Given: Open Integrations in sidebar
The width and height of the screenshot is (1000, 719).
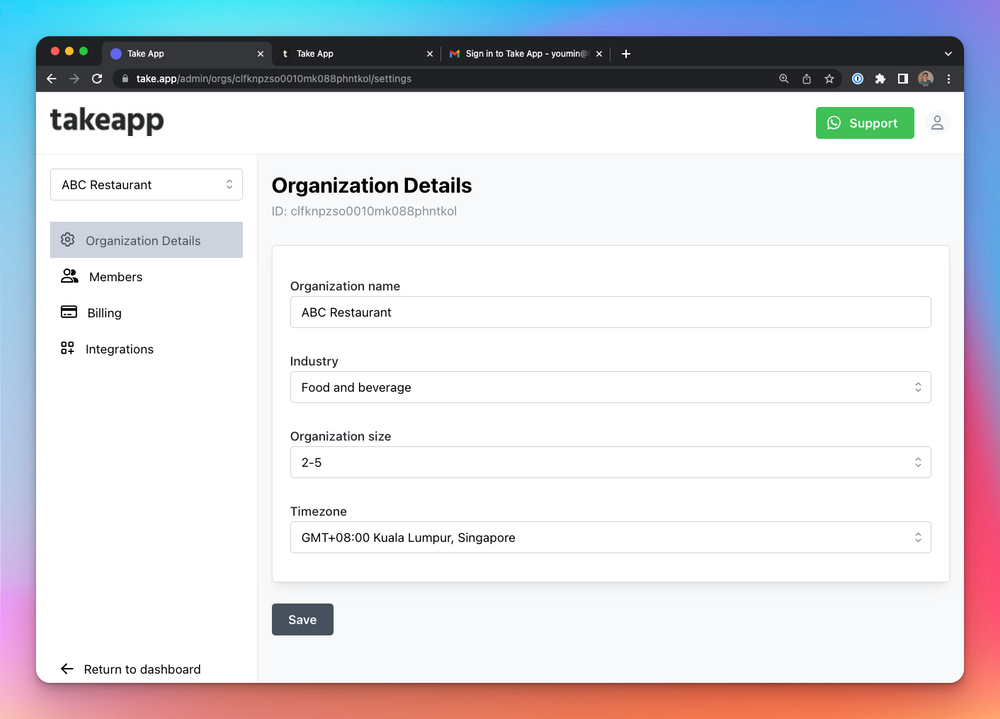Looking at the screenshot, I should [x=147, y=349].
